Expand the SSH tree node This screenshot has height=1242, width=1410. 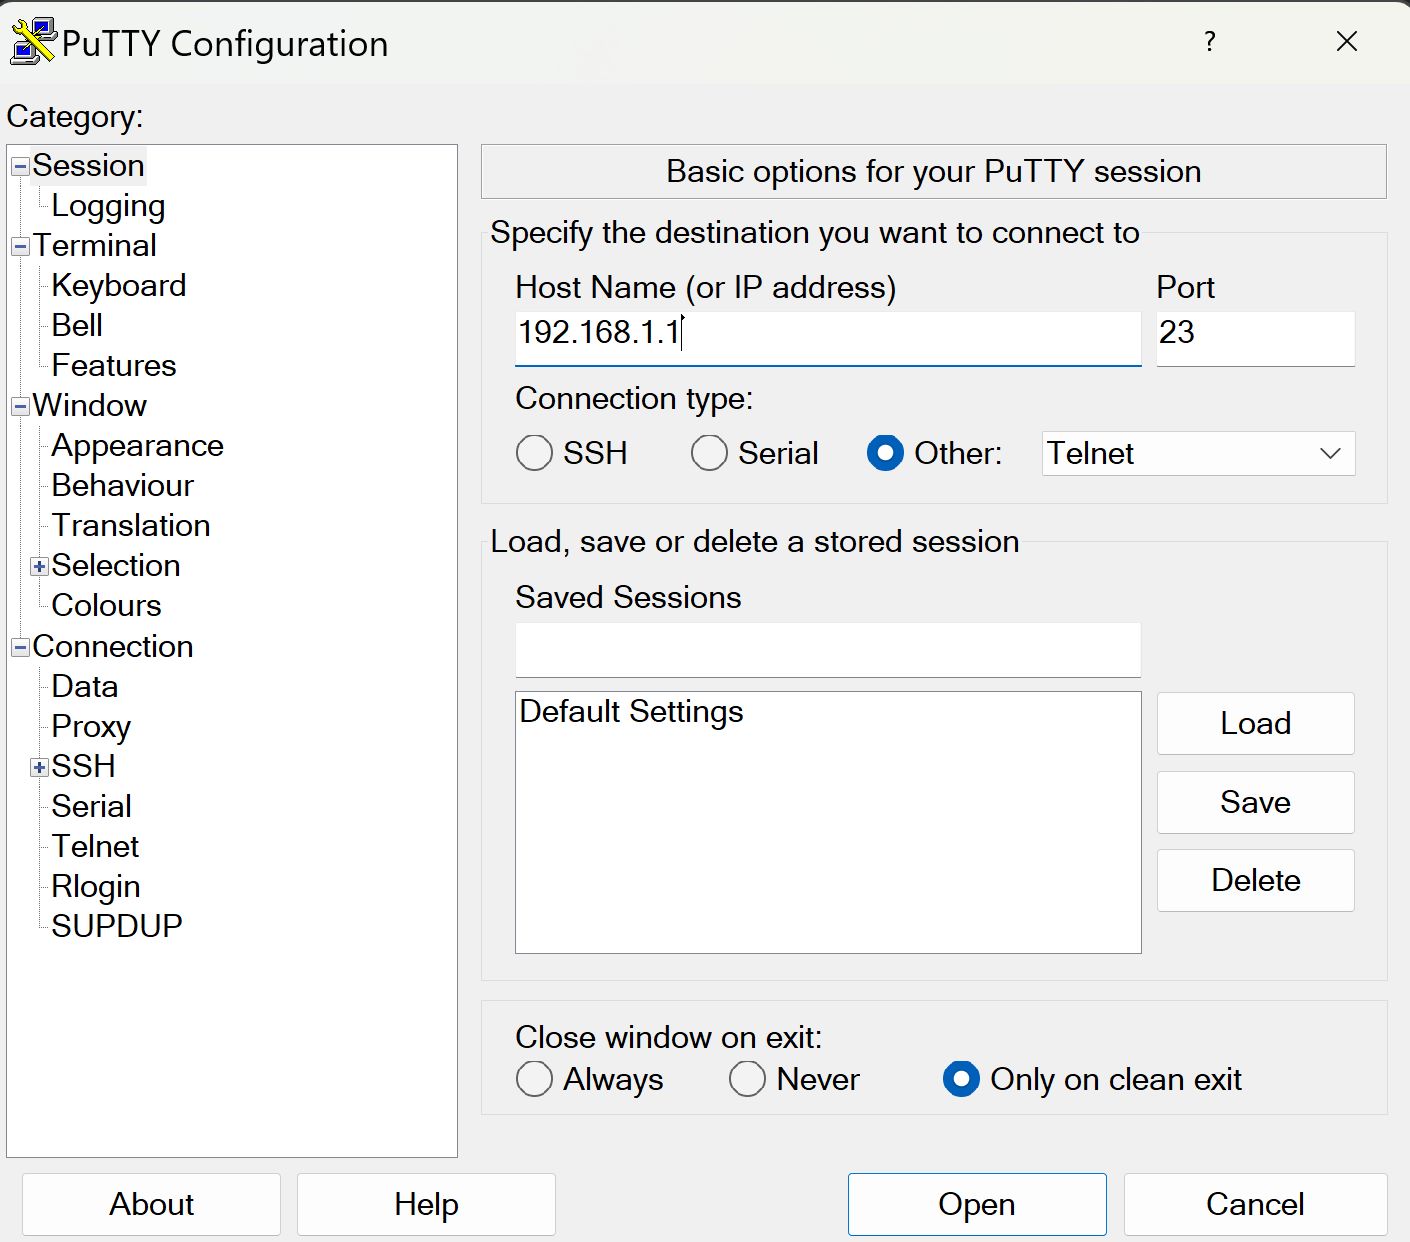click(x=39, y=768)
